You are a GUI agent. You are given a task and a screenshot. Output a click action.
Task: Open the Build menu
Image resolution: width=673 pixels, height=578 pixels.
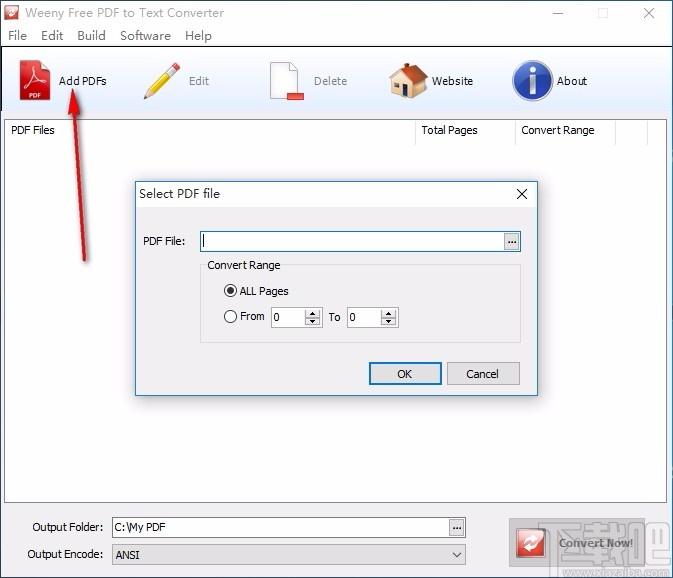pyautogui.click(x=91, y=36)
